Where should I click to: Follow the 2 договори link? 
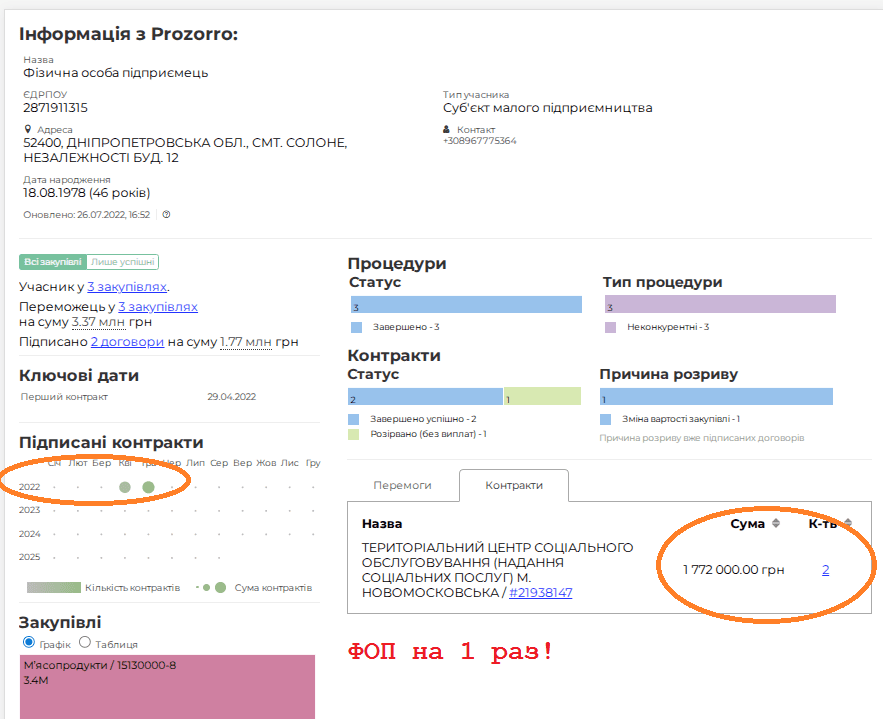click(x=127, y=342)
